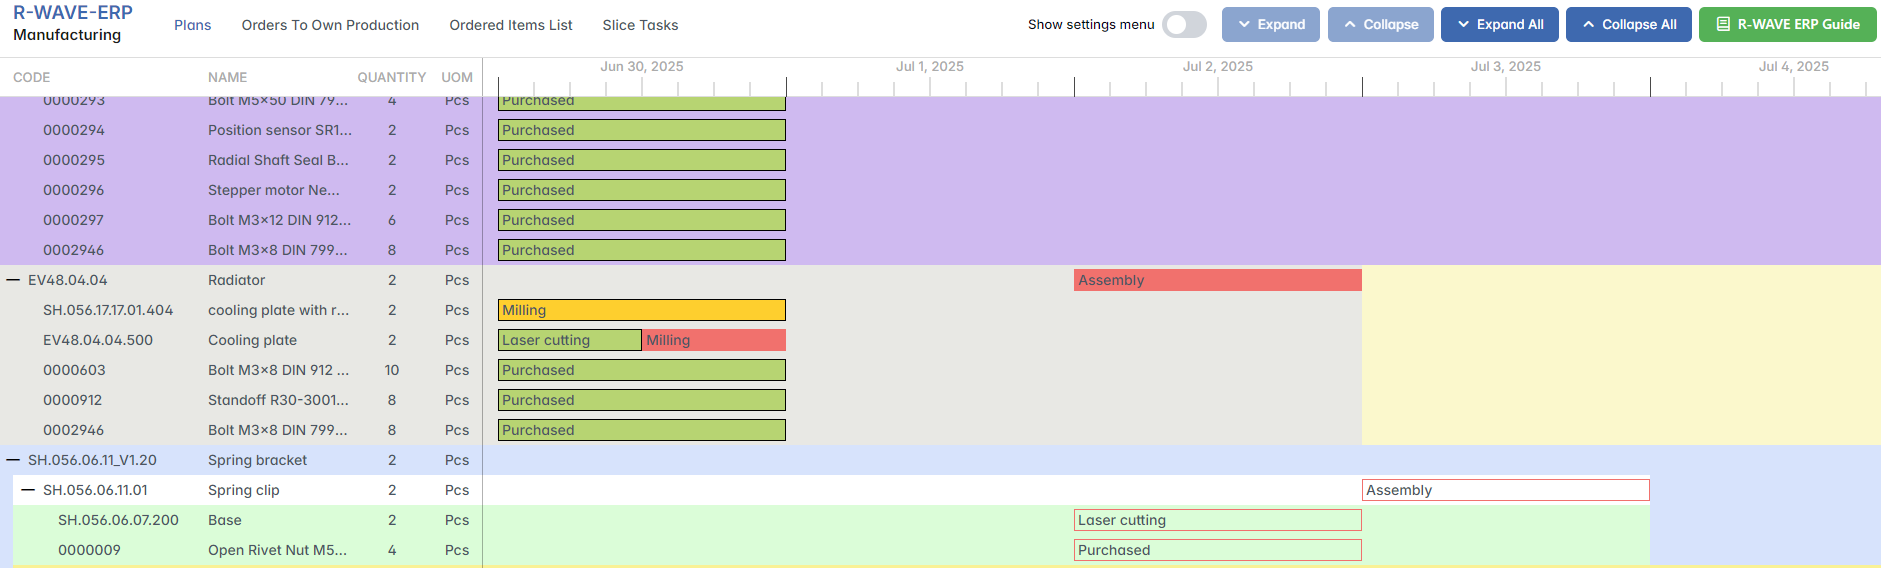Open the R-WAVE ERP Guide
1881x569 pixels.
[1787, 25]
